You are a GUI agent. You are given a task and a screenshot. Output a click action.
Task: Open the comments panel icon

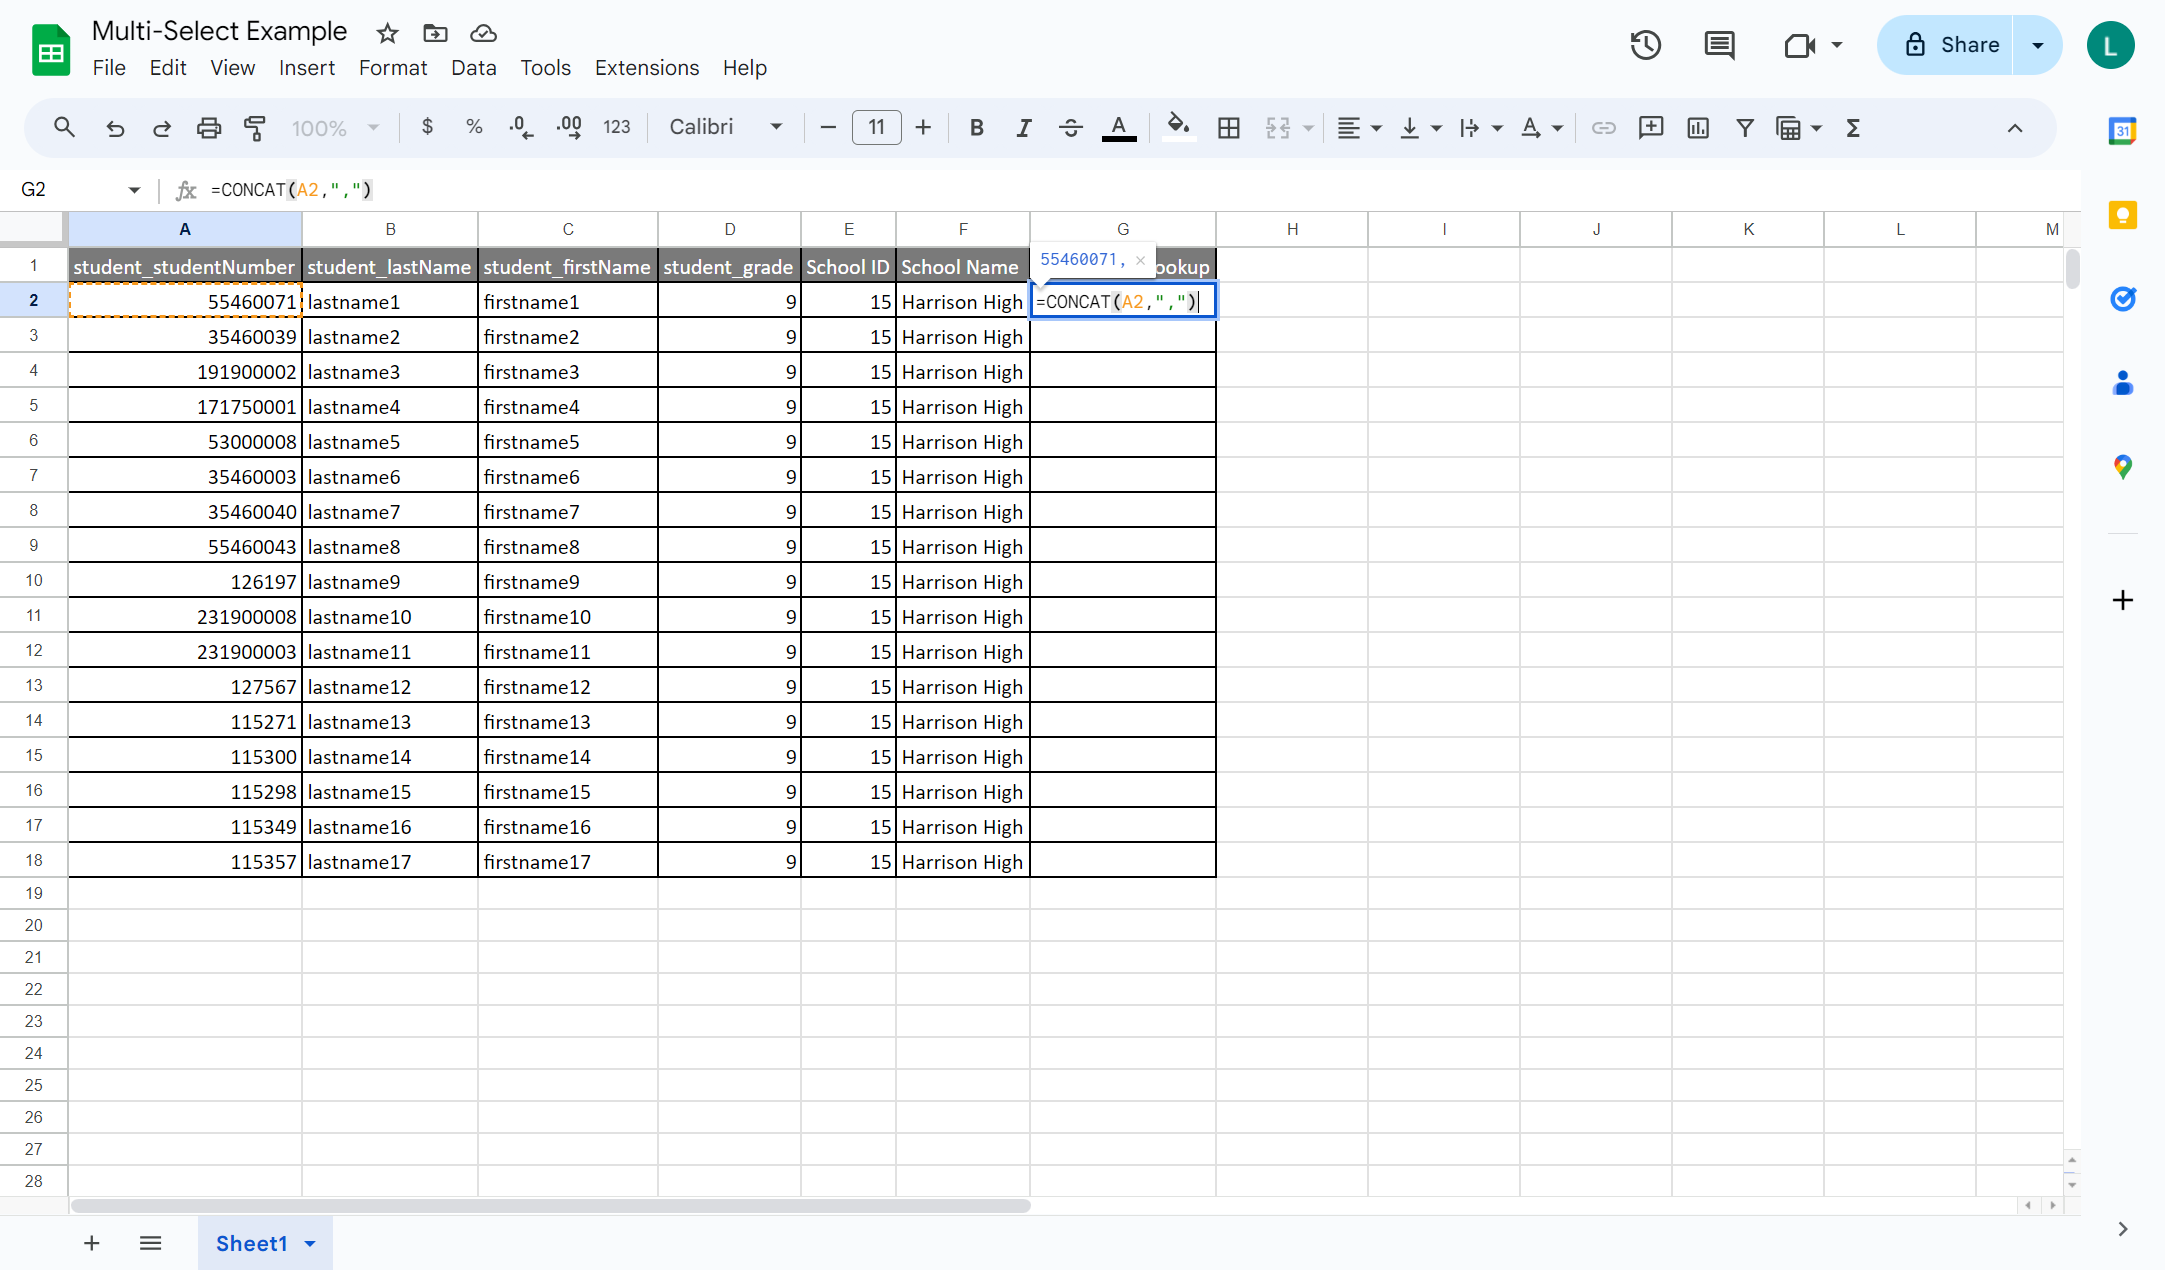tap(1719, 45)
